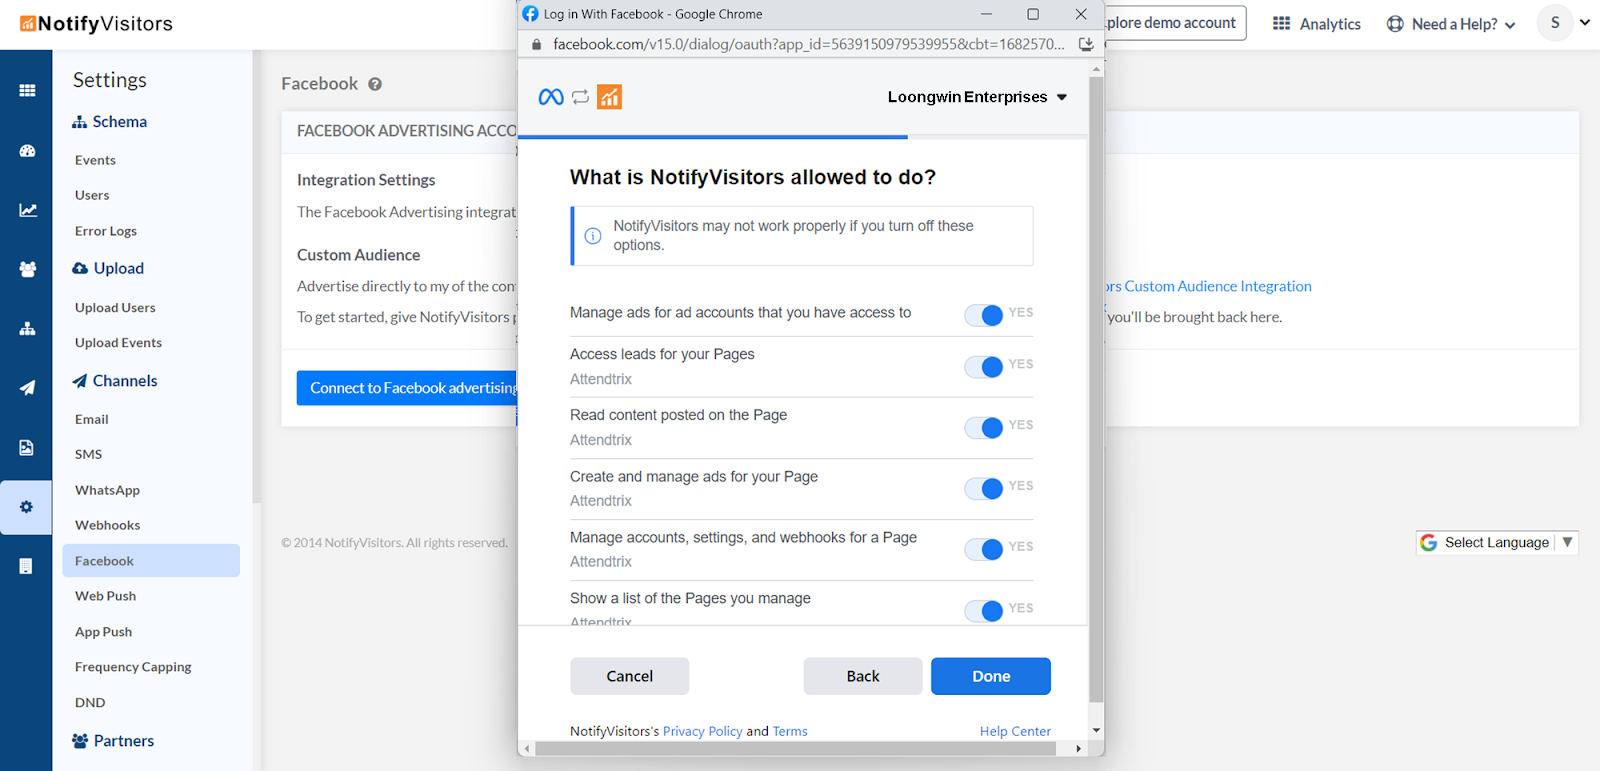Open the users group sidebar icon

point(27,269)
